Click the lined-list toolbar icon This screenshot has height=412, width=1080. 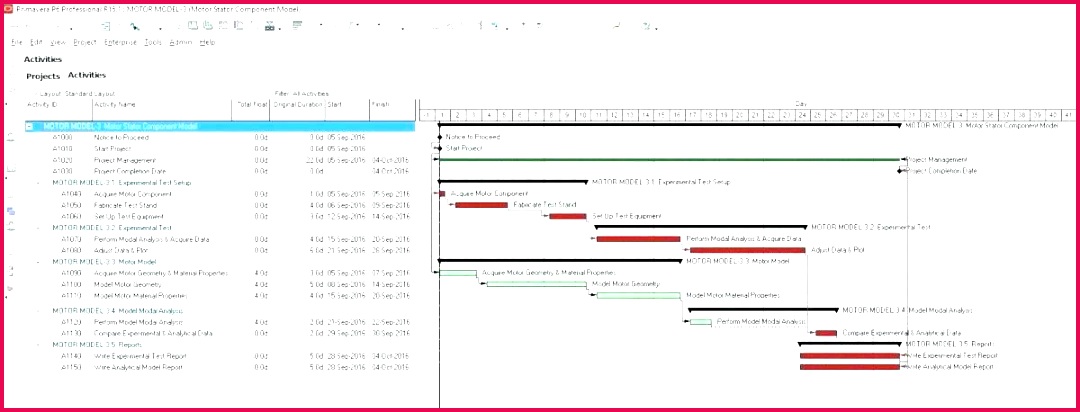[x=298, y=25]
